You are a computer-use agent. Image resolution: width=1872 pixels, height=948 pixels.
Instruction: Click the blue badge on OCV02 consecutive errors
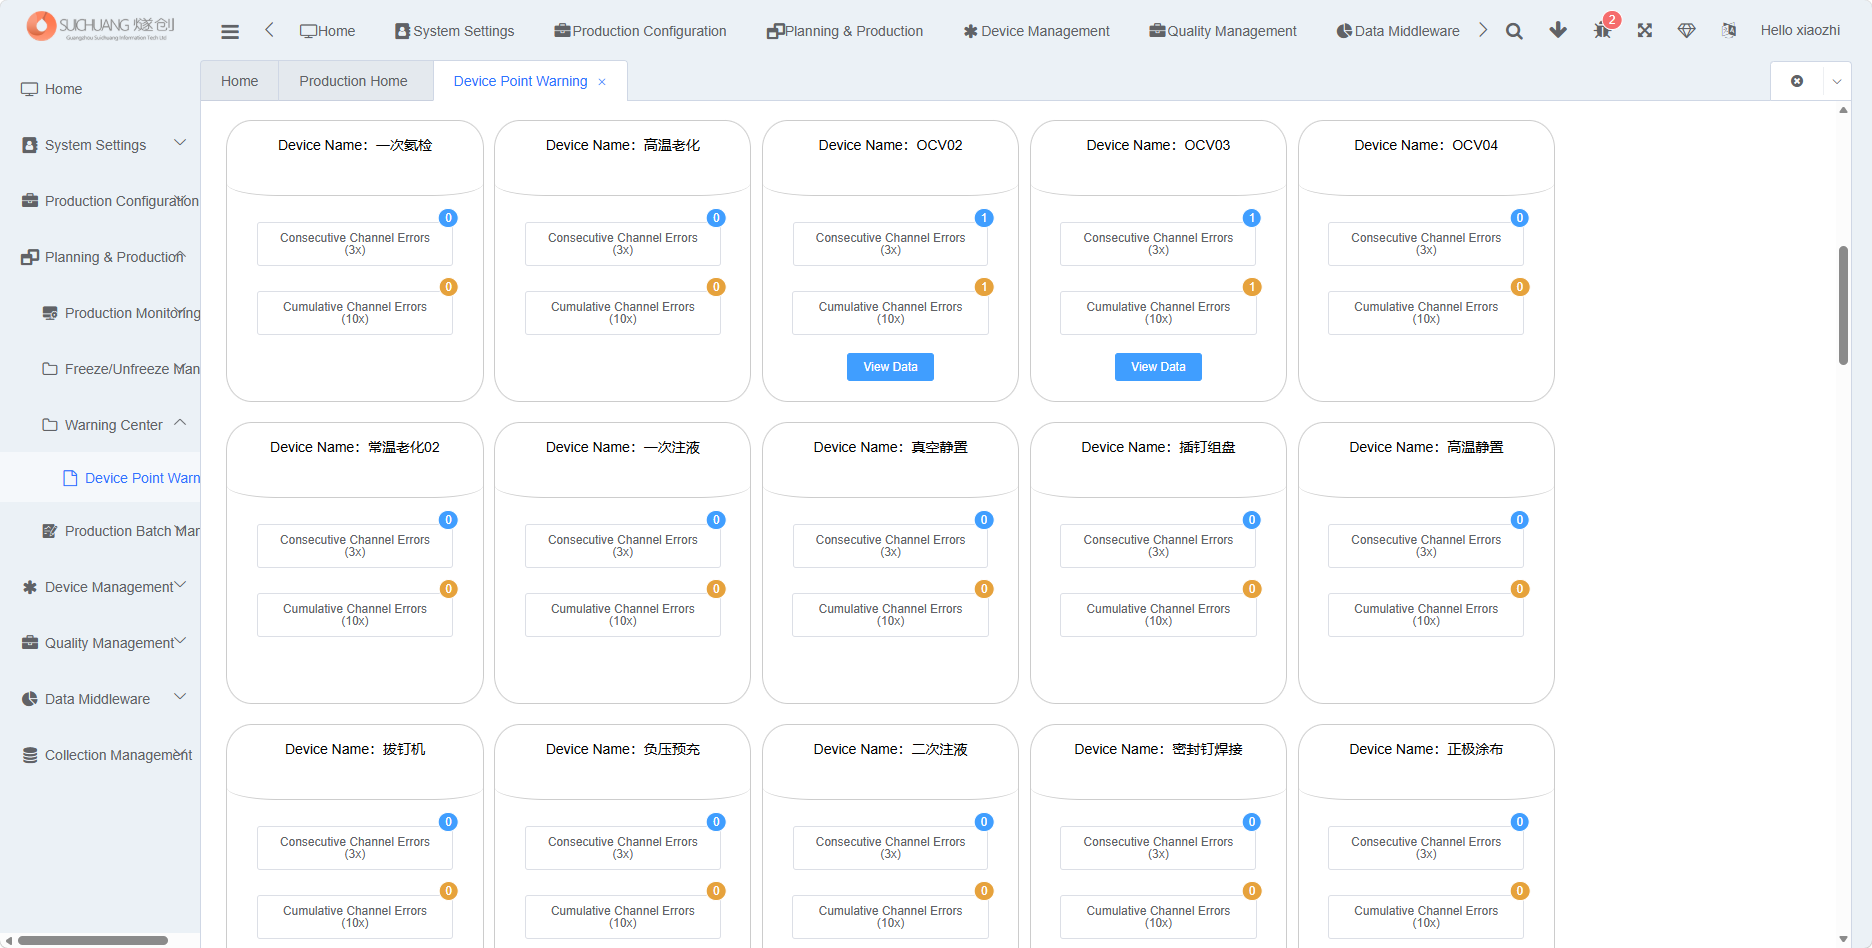pos(984,218)
